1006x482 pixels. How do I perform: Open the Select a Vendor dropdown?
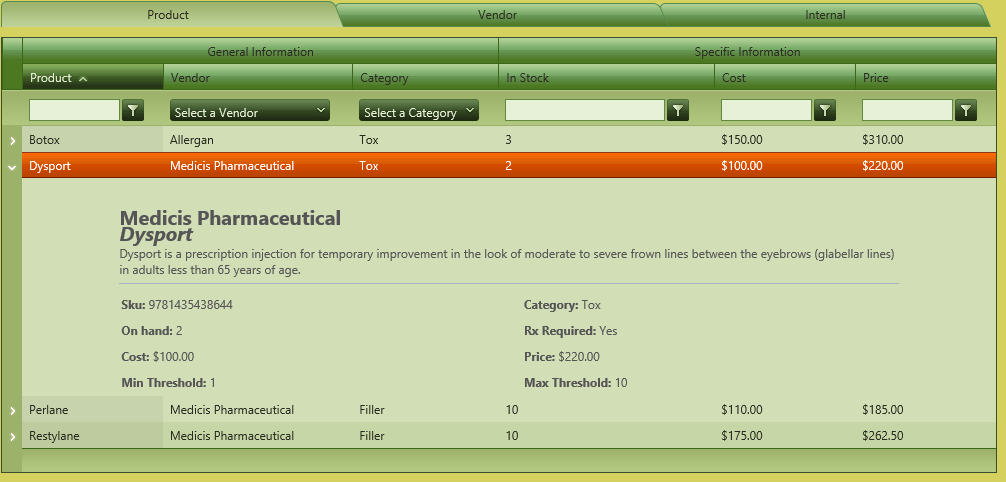pos(250,110)
